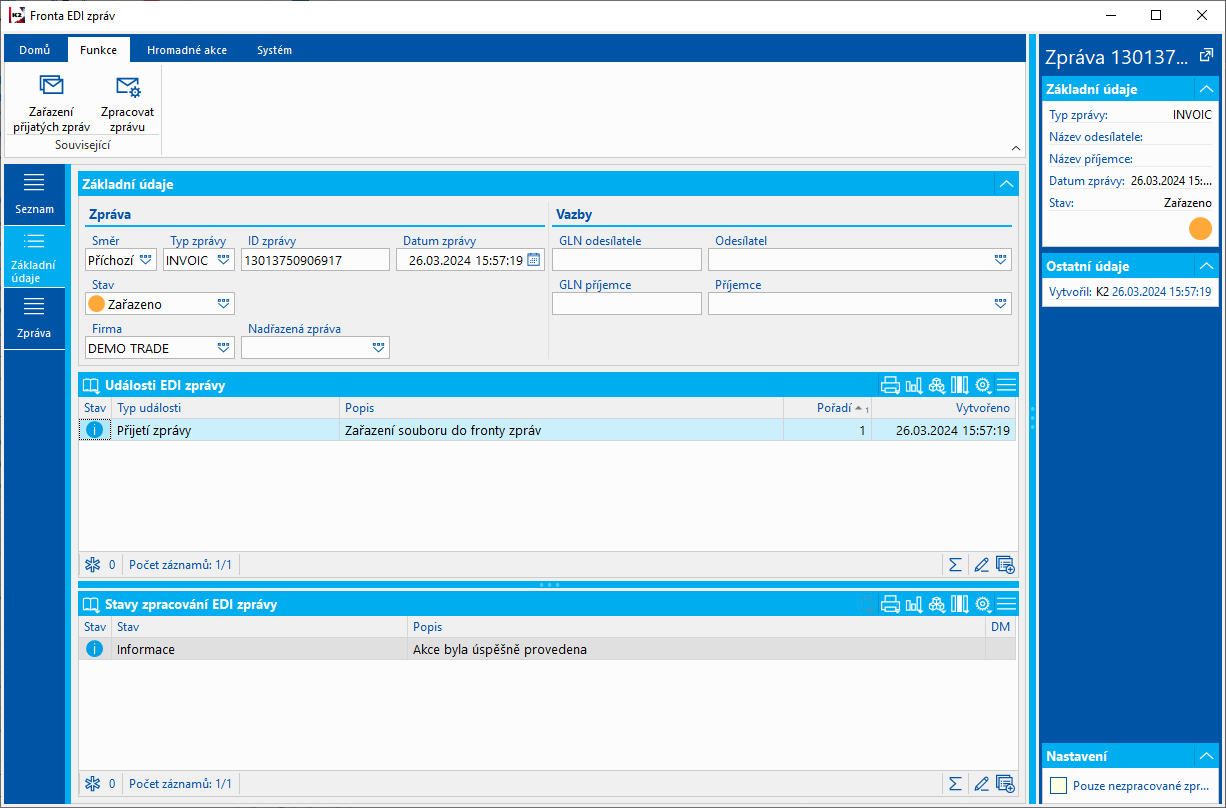Click ID zprávy input field
The height and width of the screenshot is (808, 1226).
315,260
